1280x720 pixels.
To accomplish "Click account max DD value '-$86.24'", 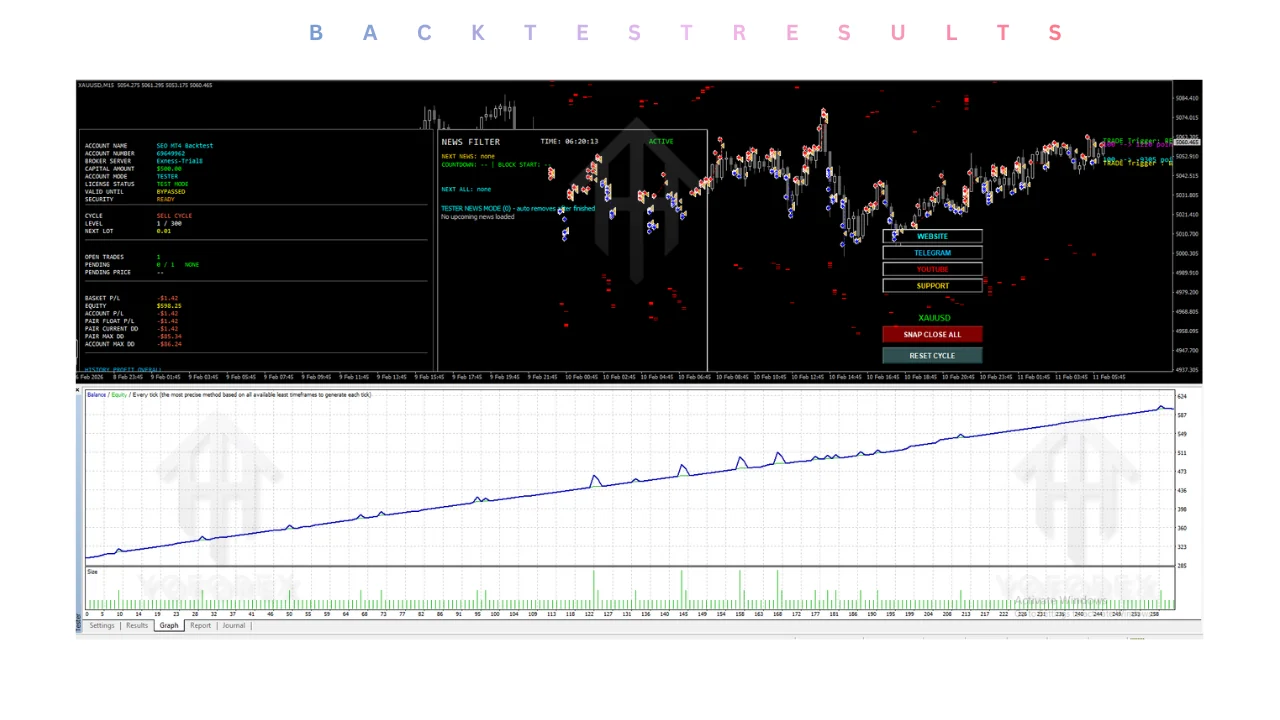I will (x=169, y=344).
